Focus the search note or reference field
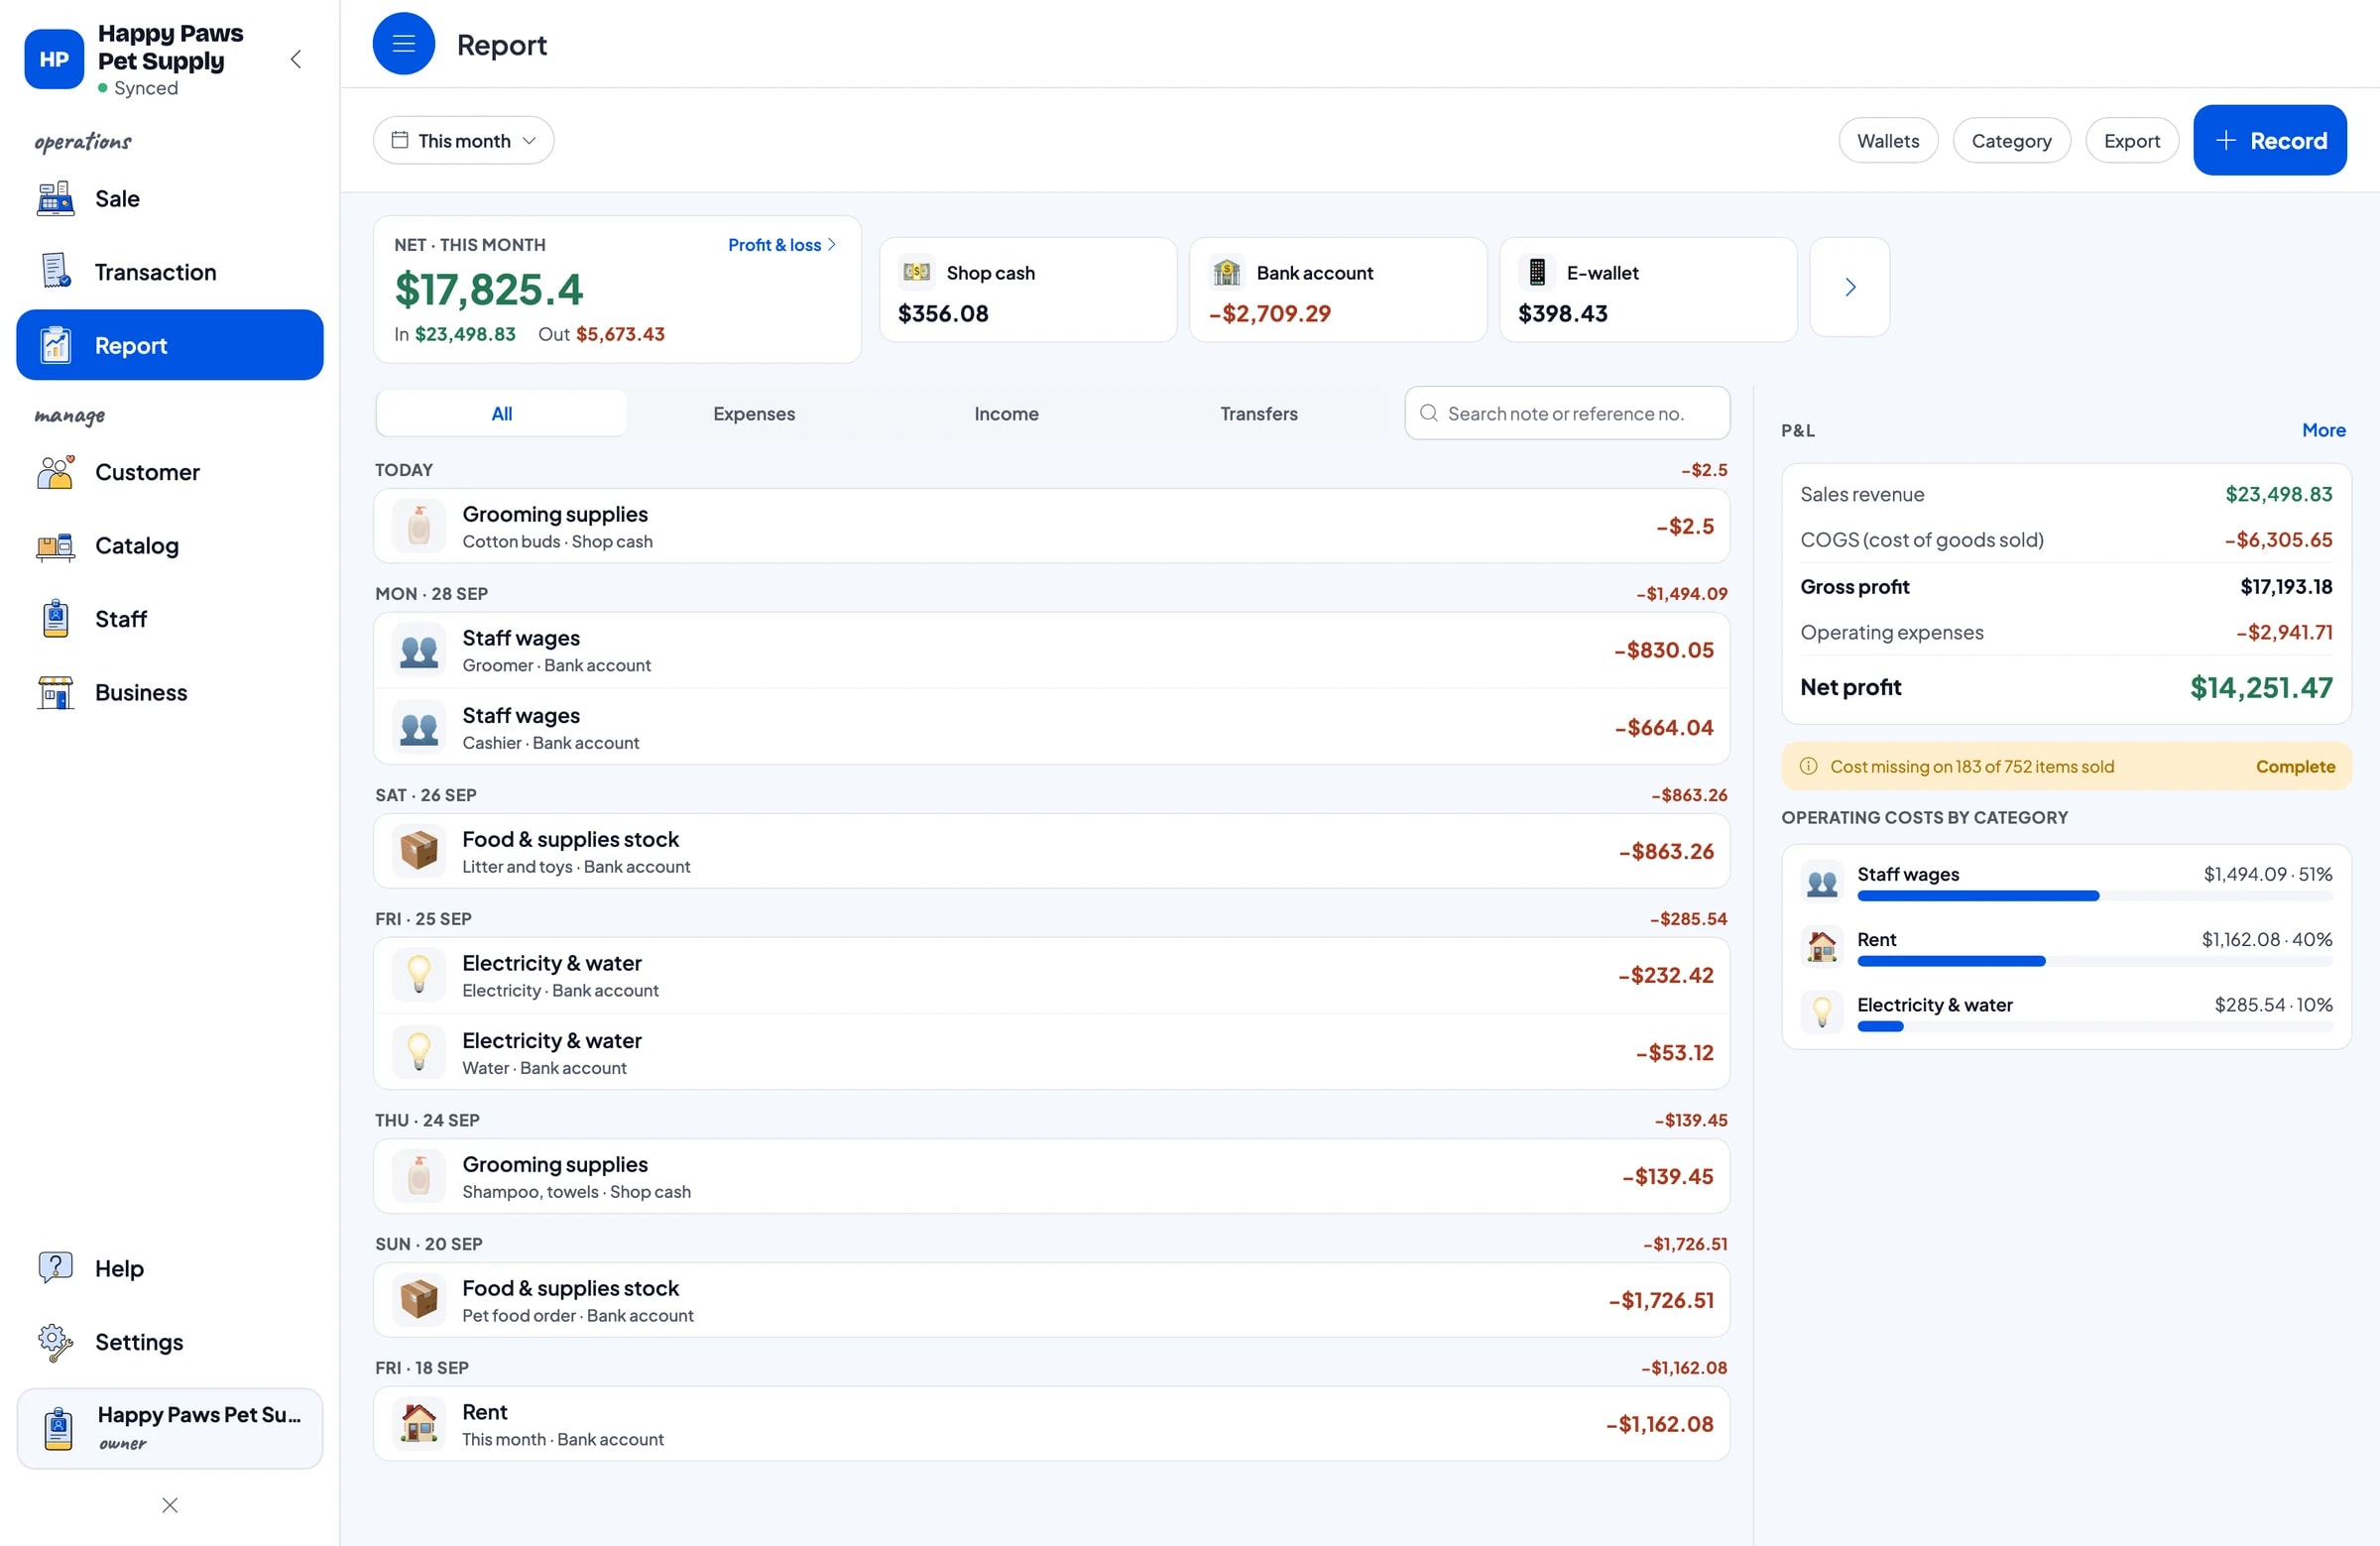 click(x=1566, y=414)
